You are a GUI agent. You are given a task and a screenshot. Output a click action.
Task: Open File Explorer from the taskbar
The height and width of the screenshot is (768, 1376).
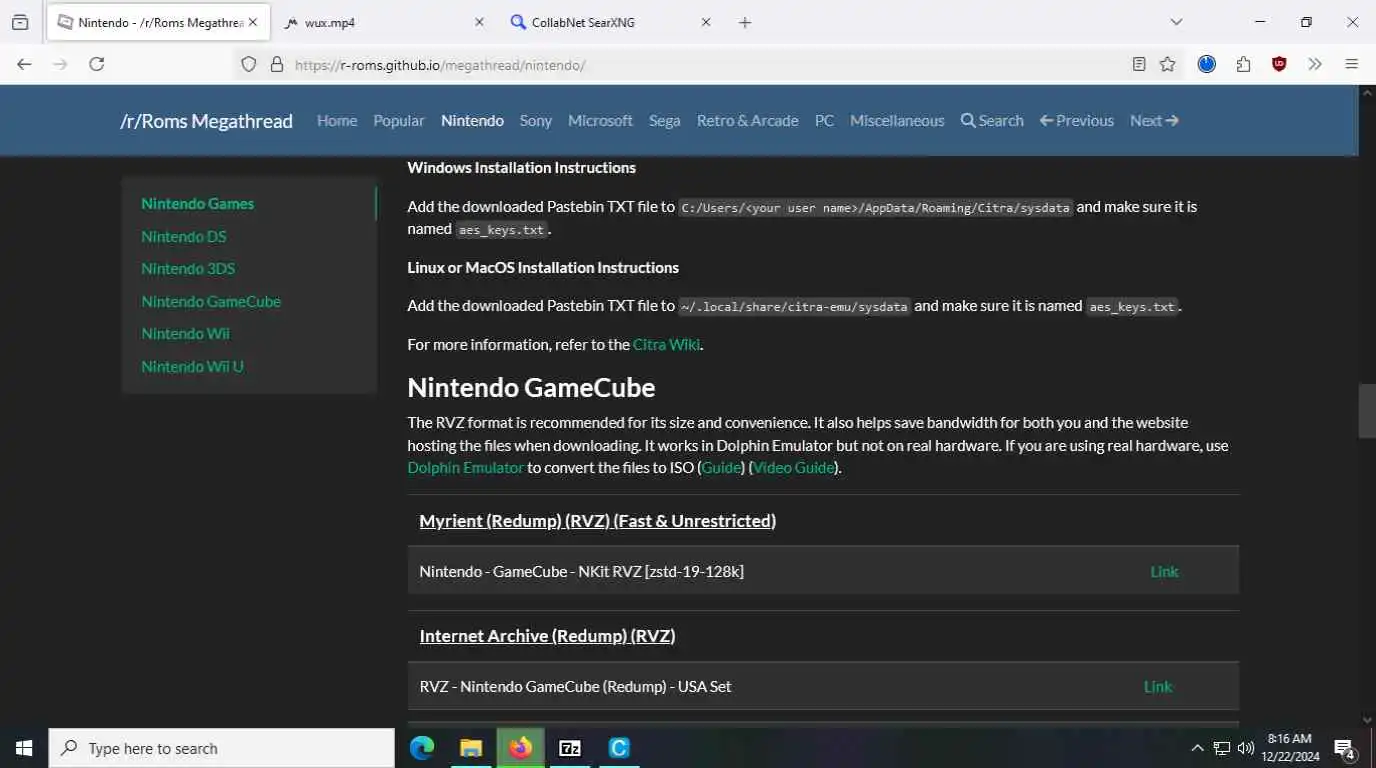(471, 748)
